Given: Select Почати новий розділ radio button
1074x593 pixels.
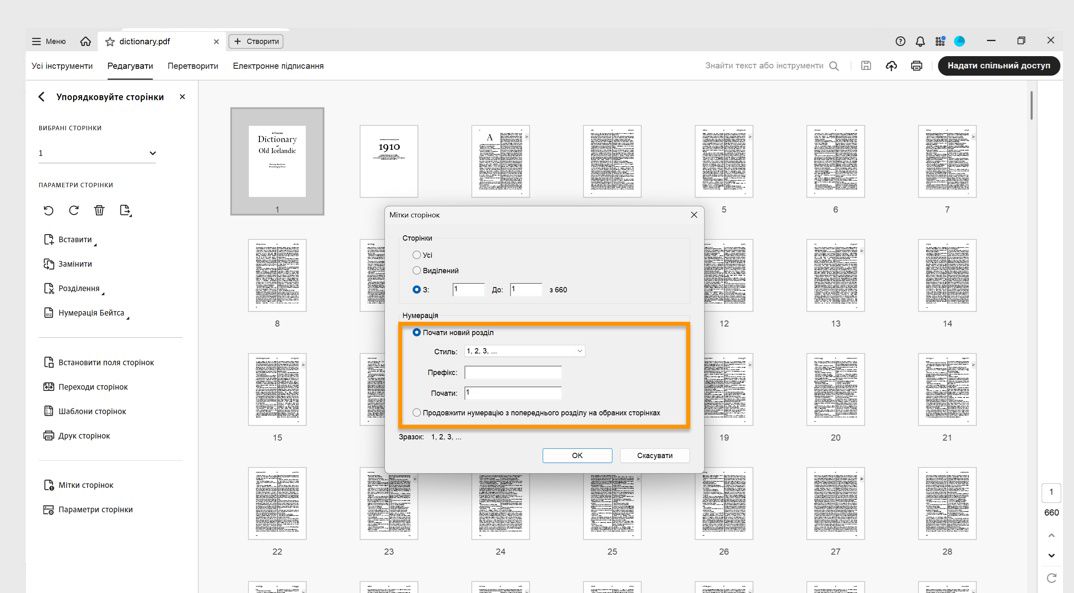Looking at the screenshot, I should point(416,332).
